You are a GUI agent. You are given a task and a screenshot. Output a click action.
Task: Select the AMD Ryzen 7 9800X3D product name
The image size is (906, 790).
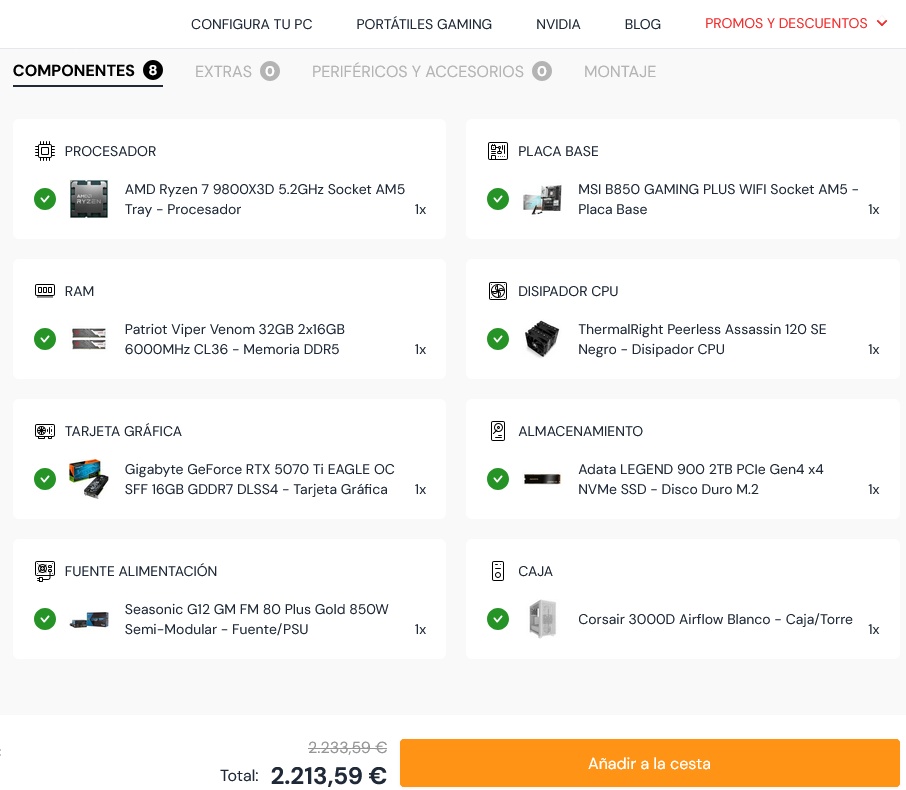pyautogui.click(x=265, y=199)
